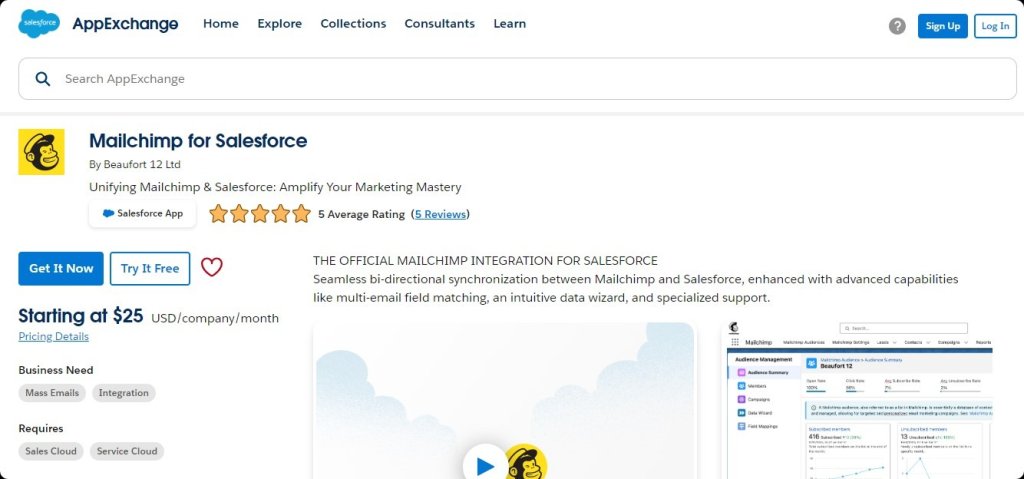The width and height of the screenshot is (1024, 479).
Task: Click the AppExchange title
Action: (125, 24)
